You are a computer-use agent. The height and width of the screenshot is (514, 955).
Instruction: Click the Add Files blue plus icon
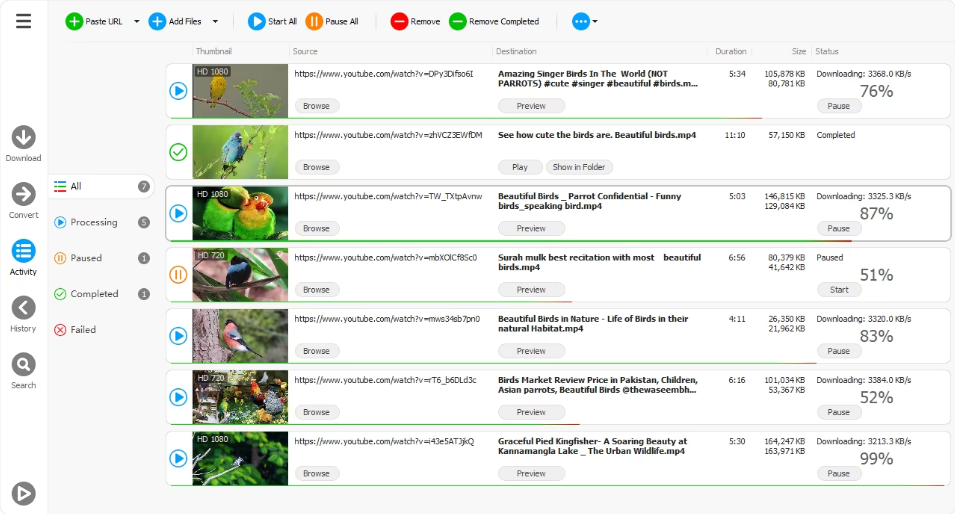157,22
